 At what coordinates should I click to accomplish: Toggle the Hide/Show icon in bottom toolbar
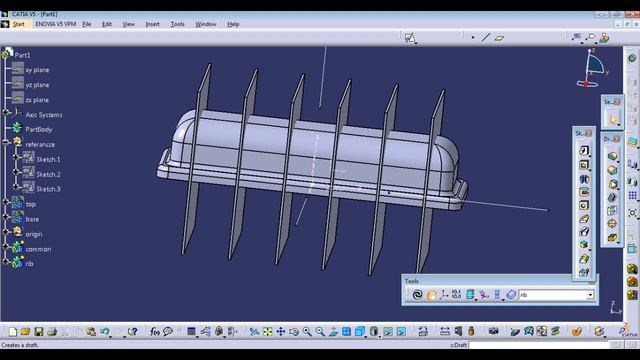coord(388,332)
